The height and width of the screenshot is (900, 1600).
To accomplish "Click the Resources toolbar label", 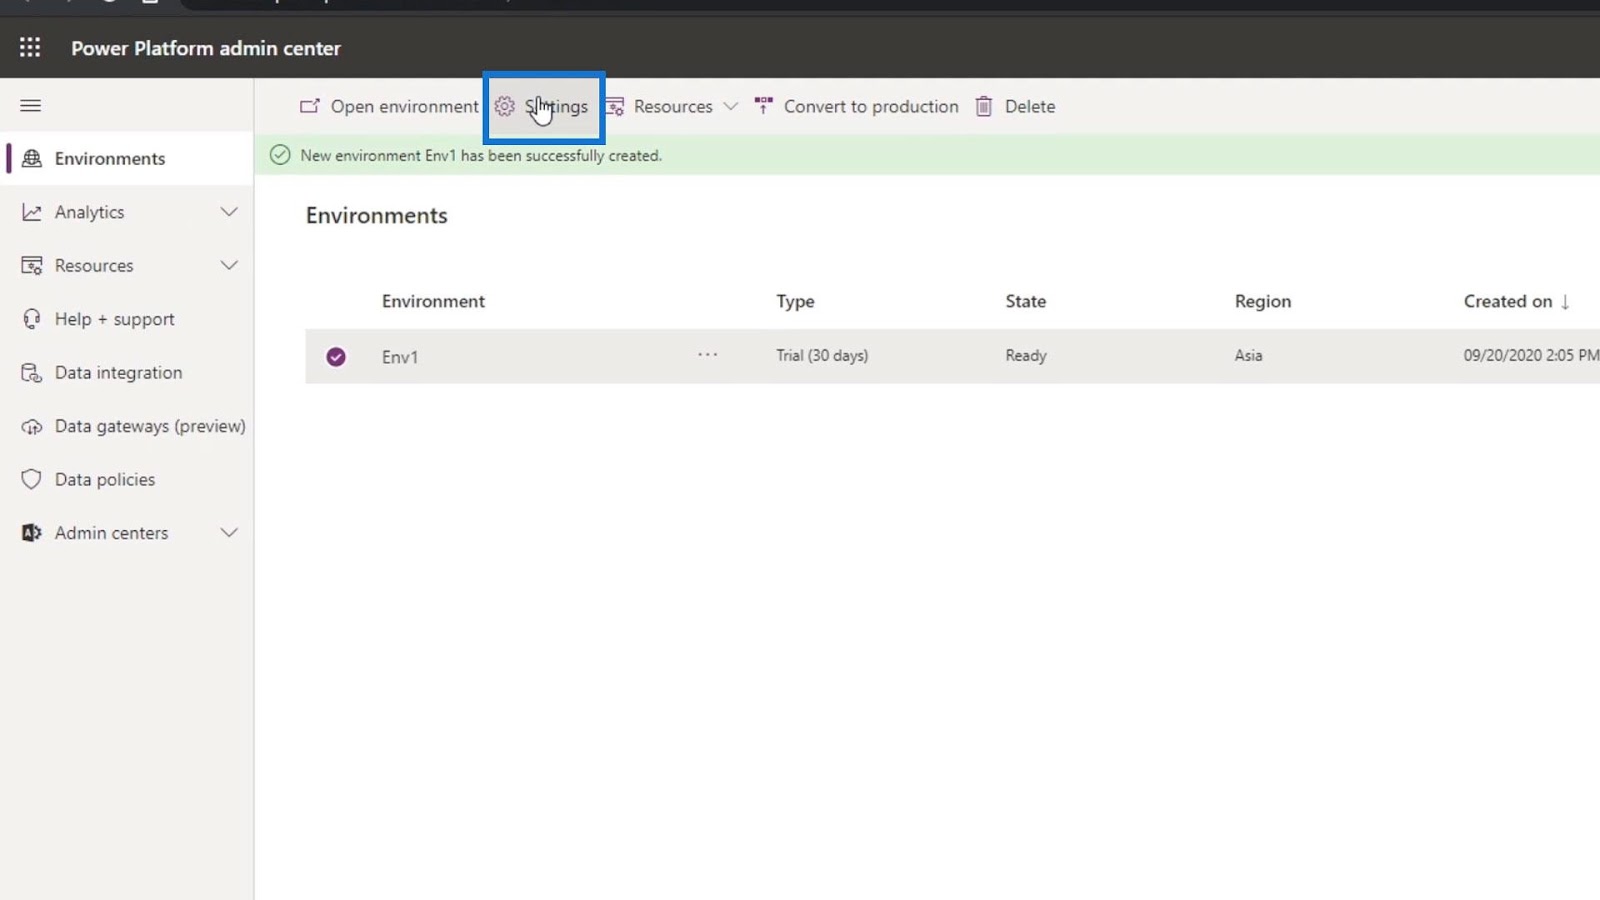I will (673, 106).
